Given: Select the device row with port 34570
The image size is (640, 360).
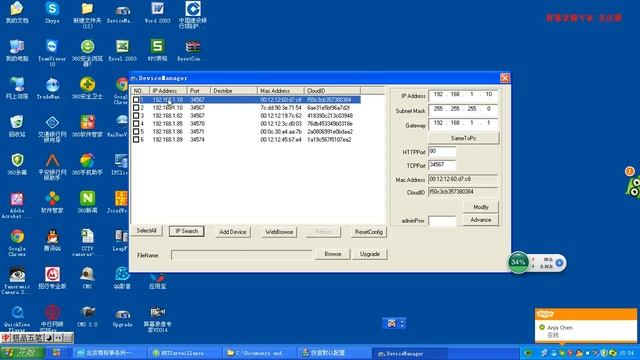Looking at the screenshot, I should tap(247, 124).
